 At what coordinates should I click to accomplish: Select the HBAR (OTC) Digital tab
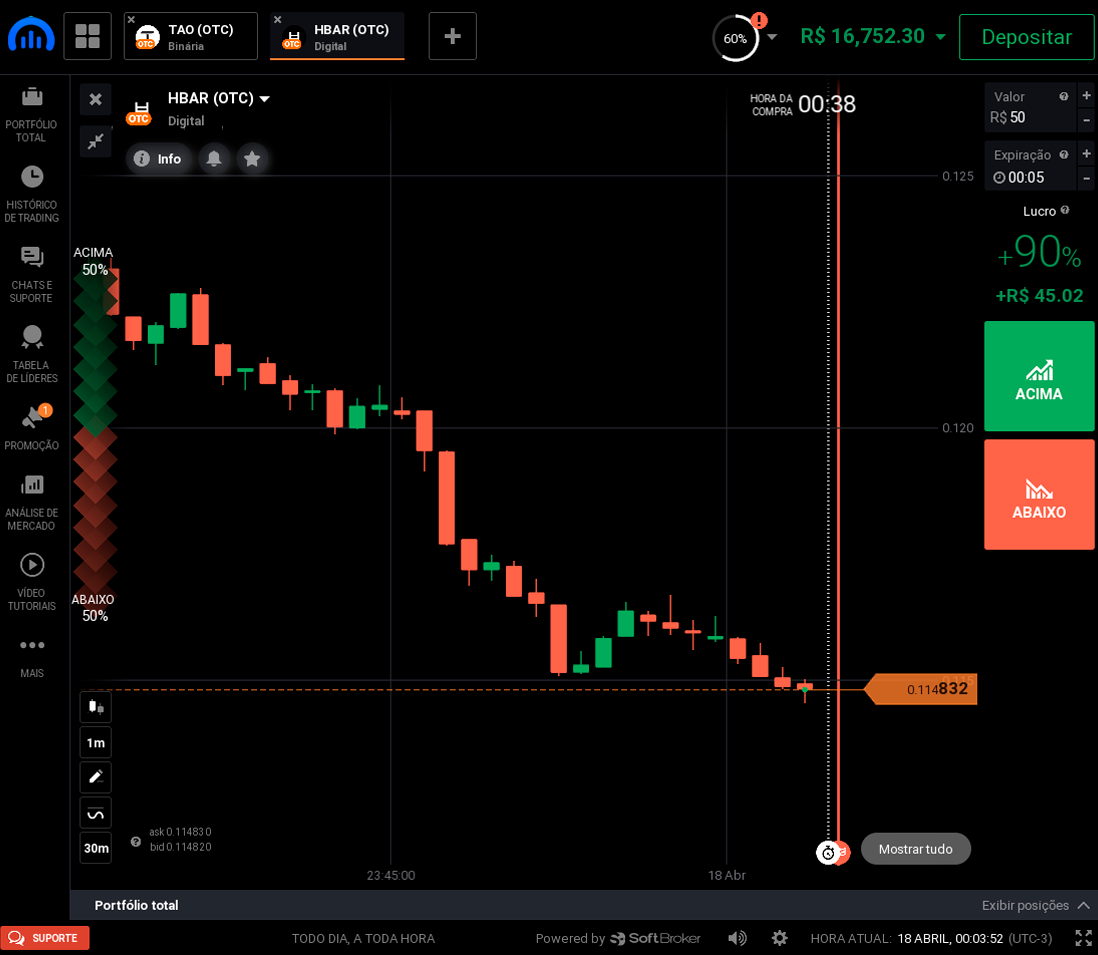(340, 36)
